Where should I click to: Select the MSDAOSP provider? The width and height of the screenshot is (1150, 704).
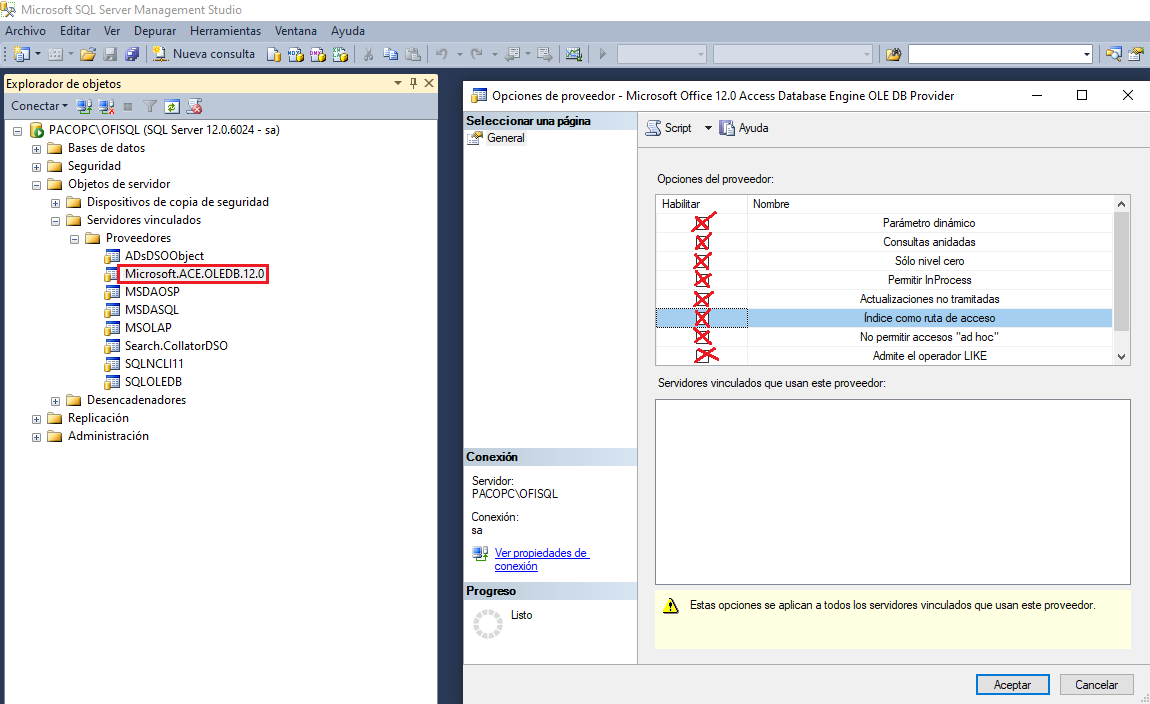pyautogui.click(x=152, y=292)
